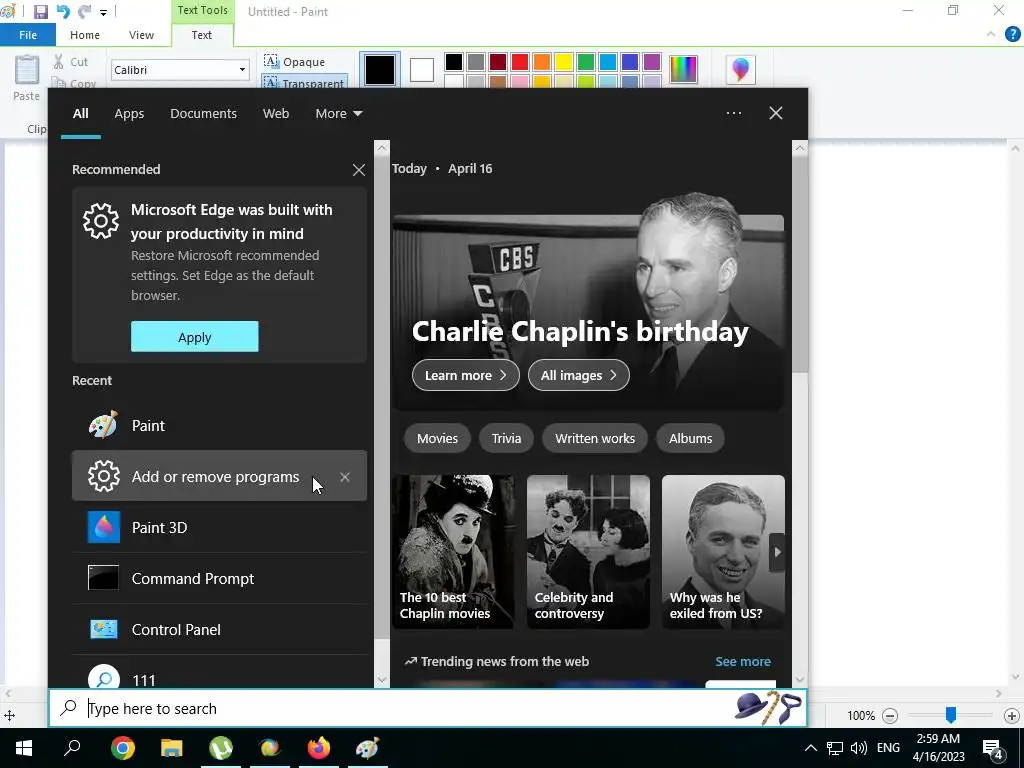This screenshot has width=1024, height=768.
Task: Click See more trending news link
Action: tap(743, 662)
